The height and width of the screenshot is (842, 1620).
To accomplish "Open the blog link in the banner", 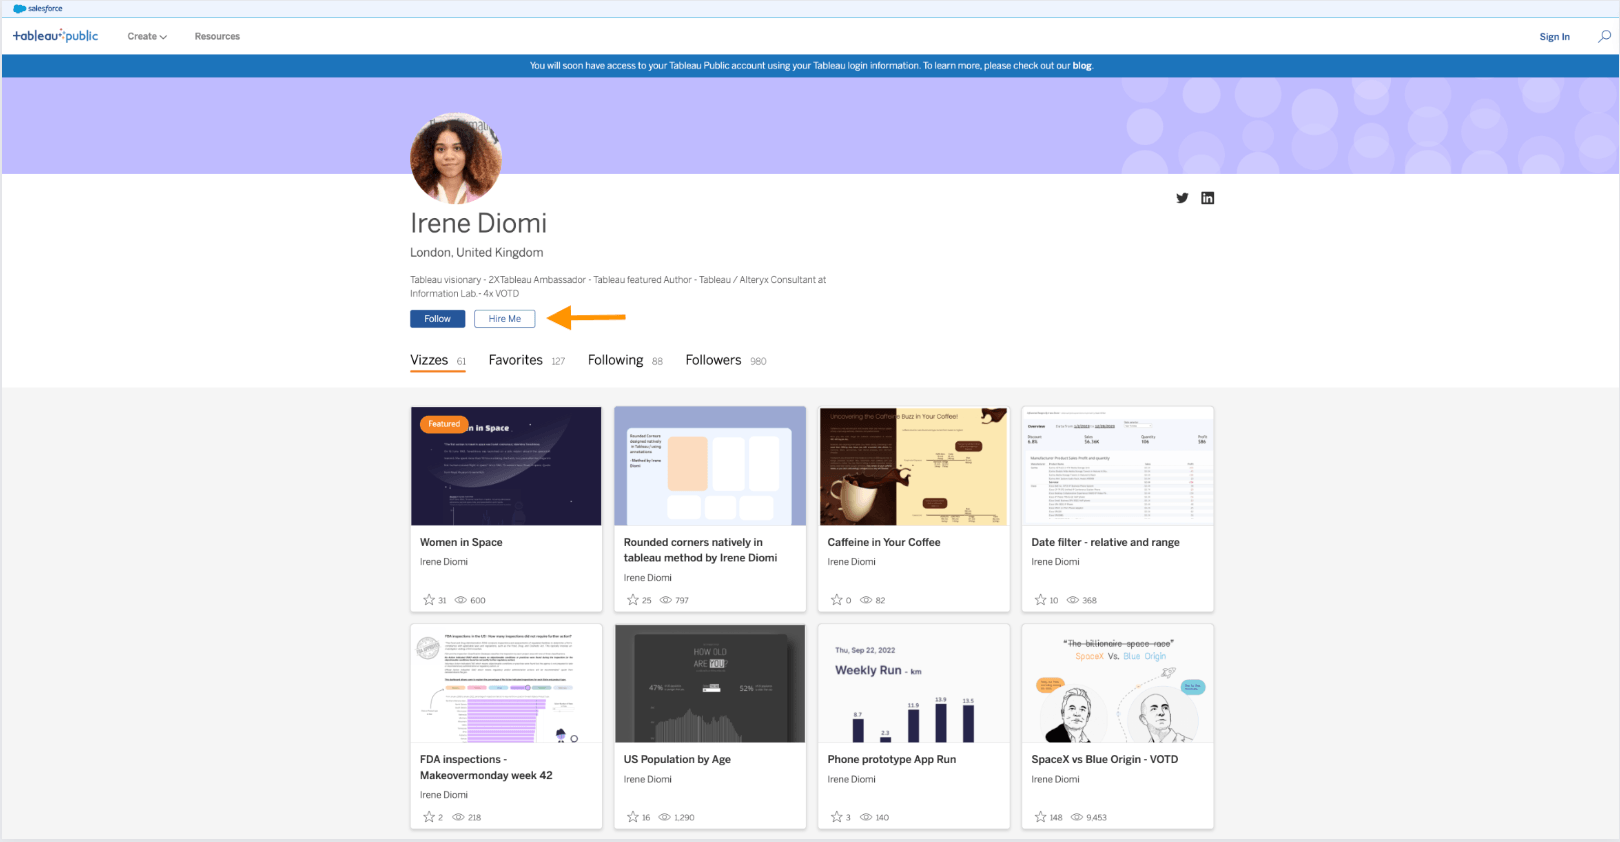I will click(x=1082, y=66).
